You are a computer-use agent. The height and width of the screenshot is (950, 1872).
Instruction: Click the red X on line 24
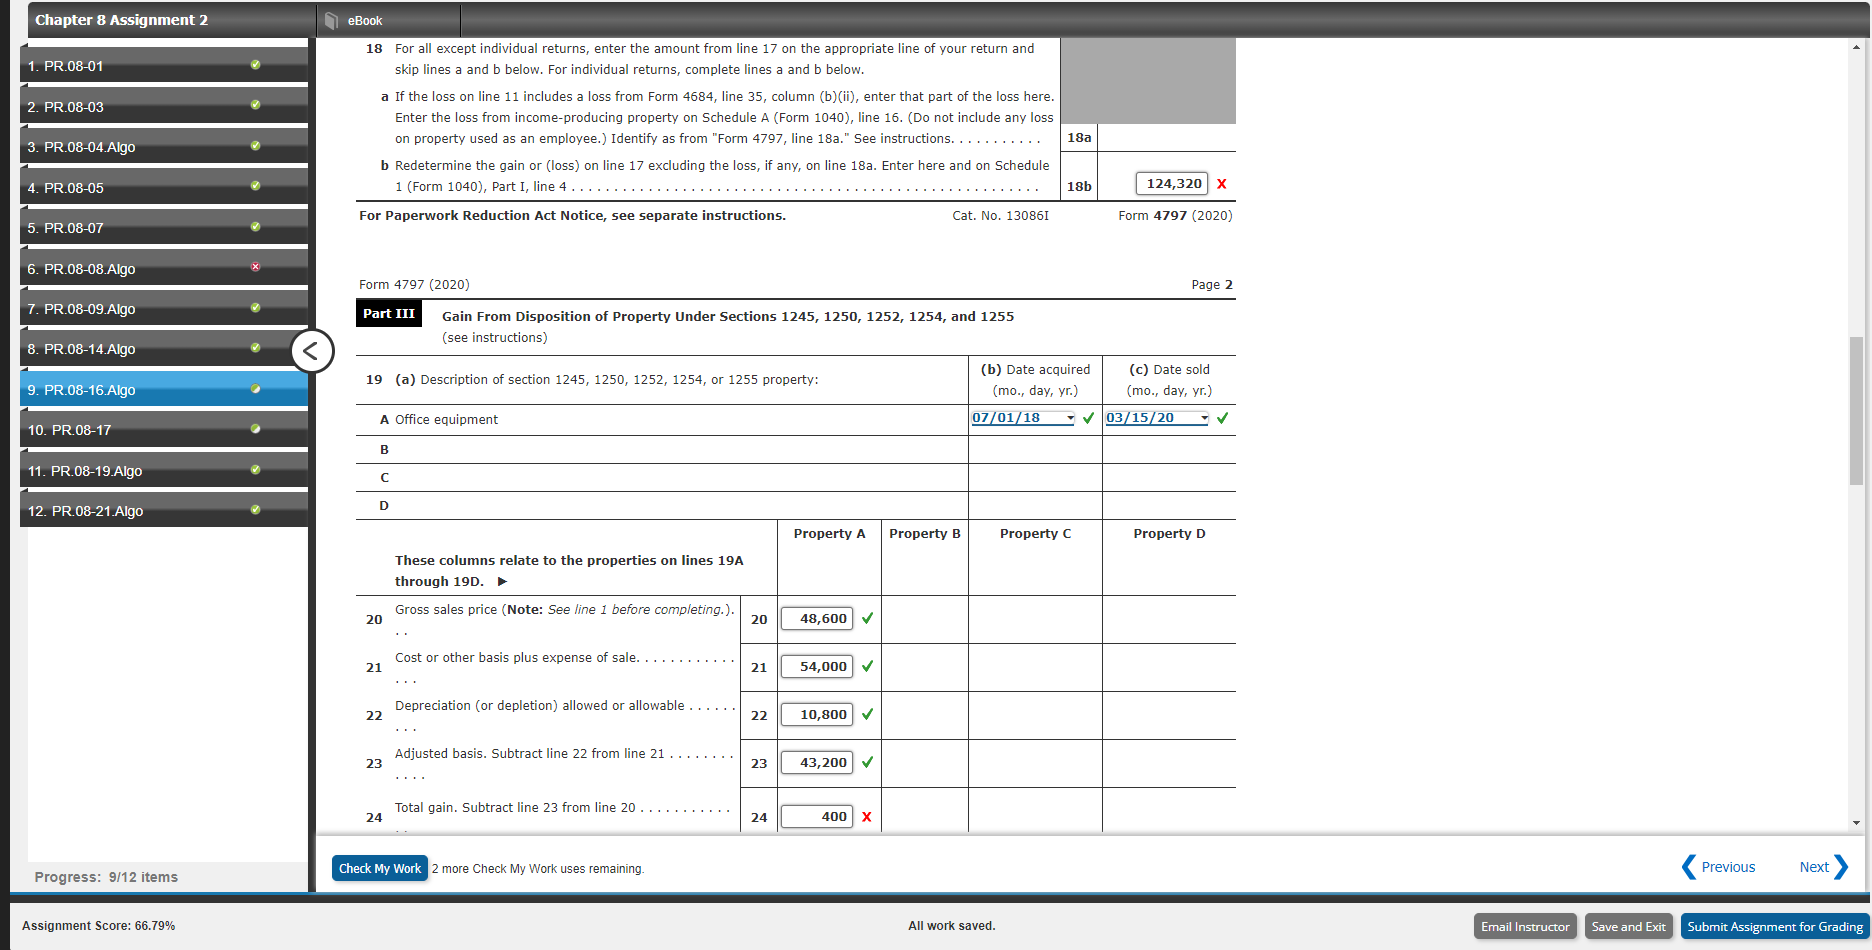pyautogui.click(x=866, y=817)
